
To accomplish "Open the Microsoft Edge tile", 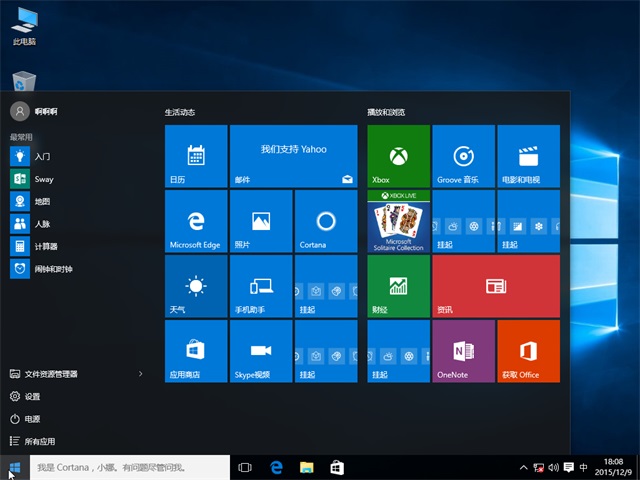I will pos(196,221).
